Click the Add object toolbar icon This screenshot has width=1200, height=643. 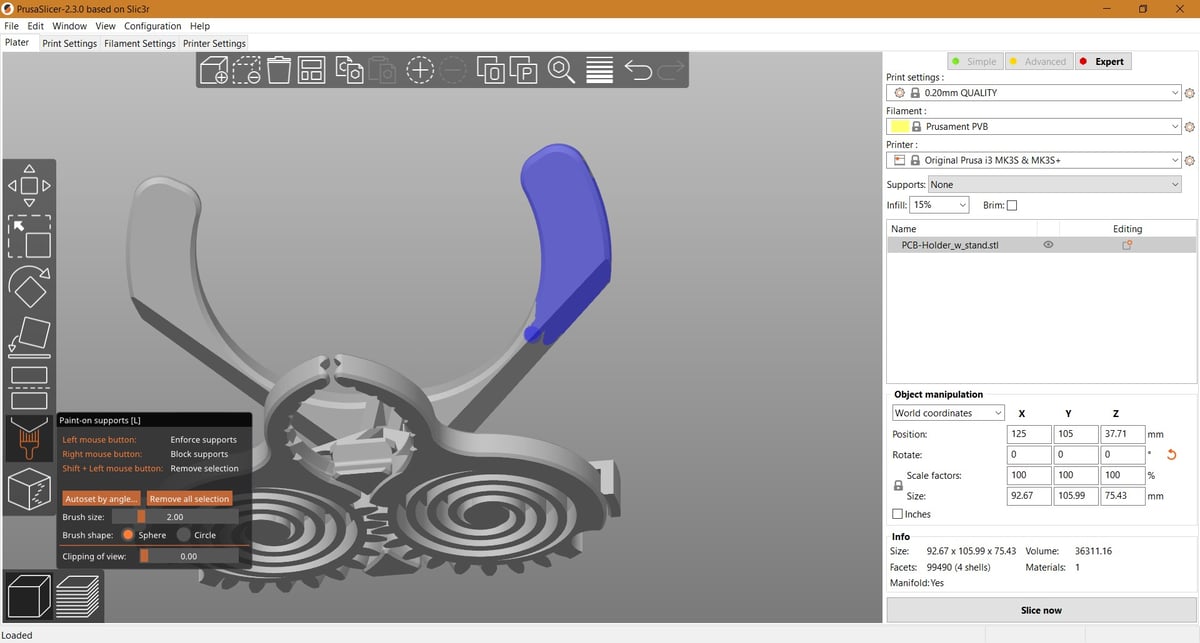[x=214, y=70]
